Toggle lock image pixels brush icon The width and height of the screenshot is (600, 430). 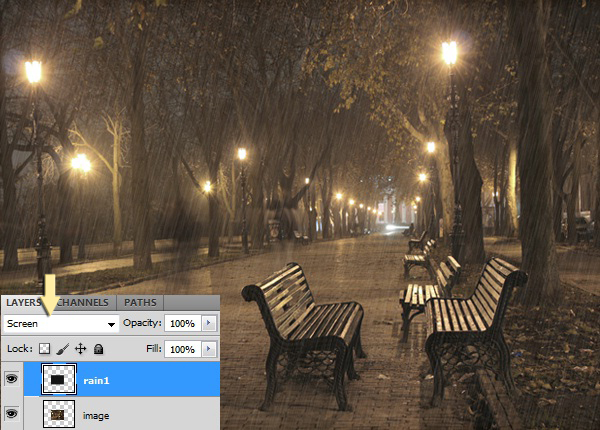62,349
